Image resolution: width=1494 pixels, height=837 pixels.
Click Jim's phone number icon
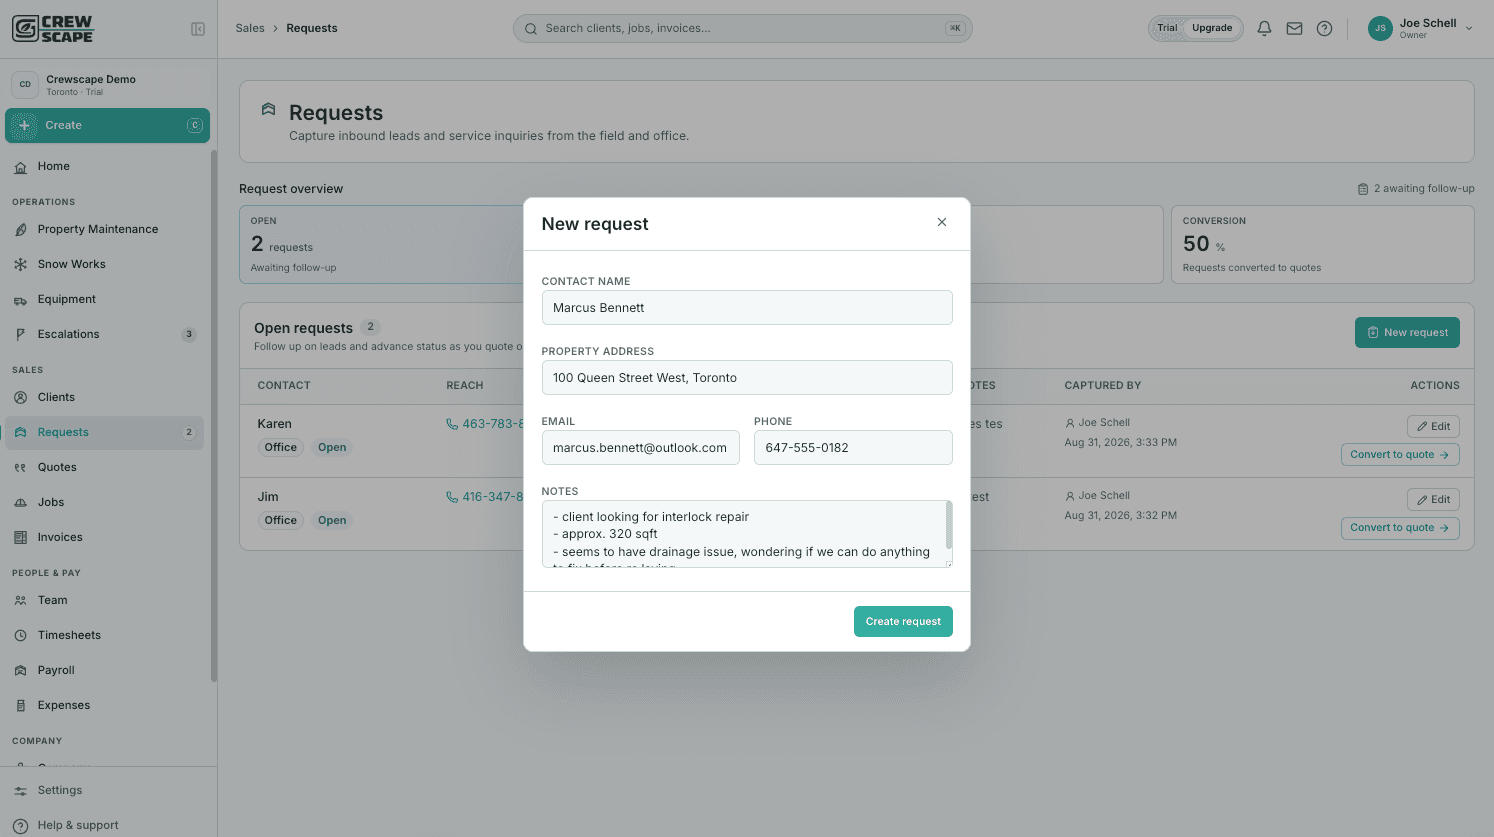pyautogui.click(x=452, y=497)
